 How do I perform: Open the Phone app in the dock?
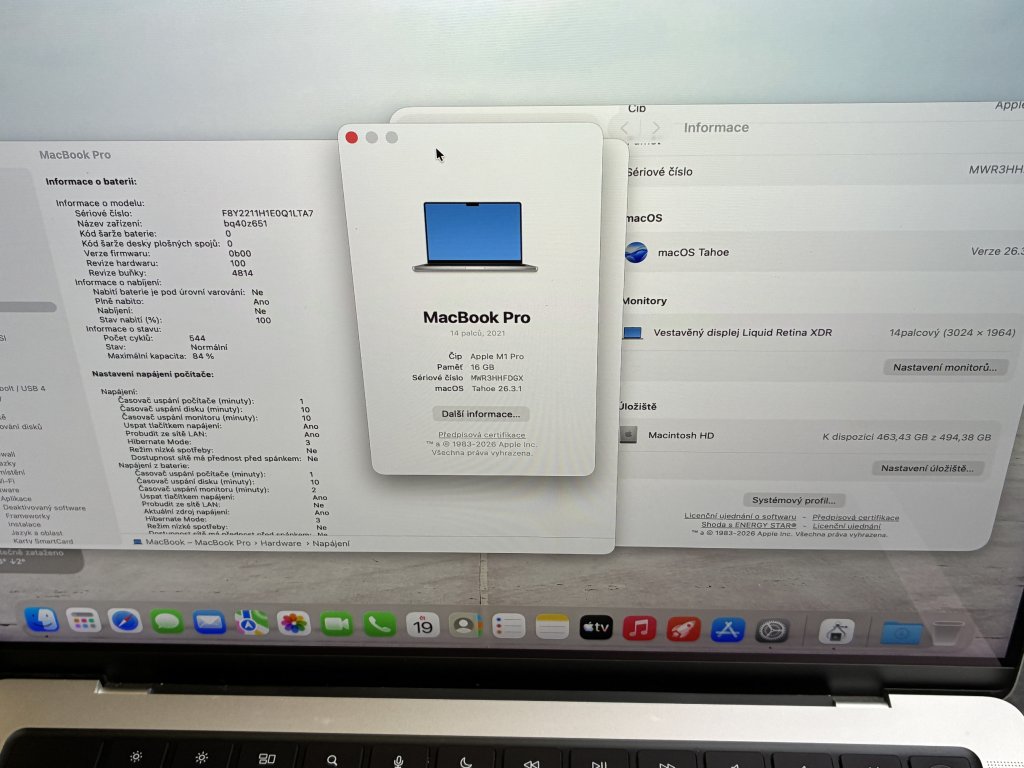coord(379,625)
